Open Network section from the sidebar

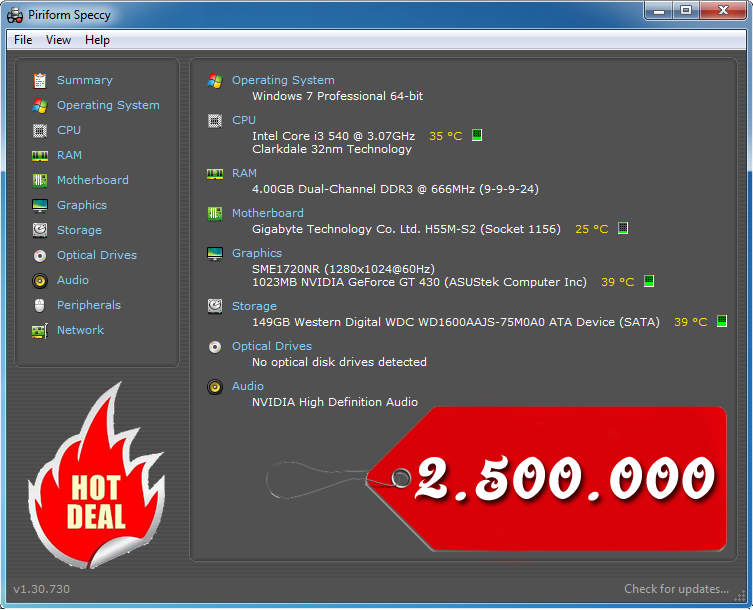coord(80,330)
